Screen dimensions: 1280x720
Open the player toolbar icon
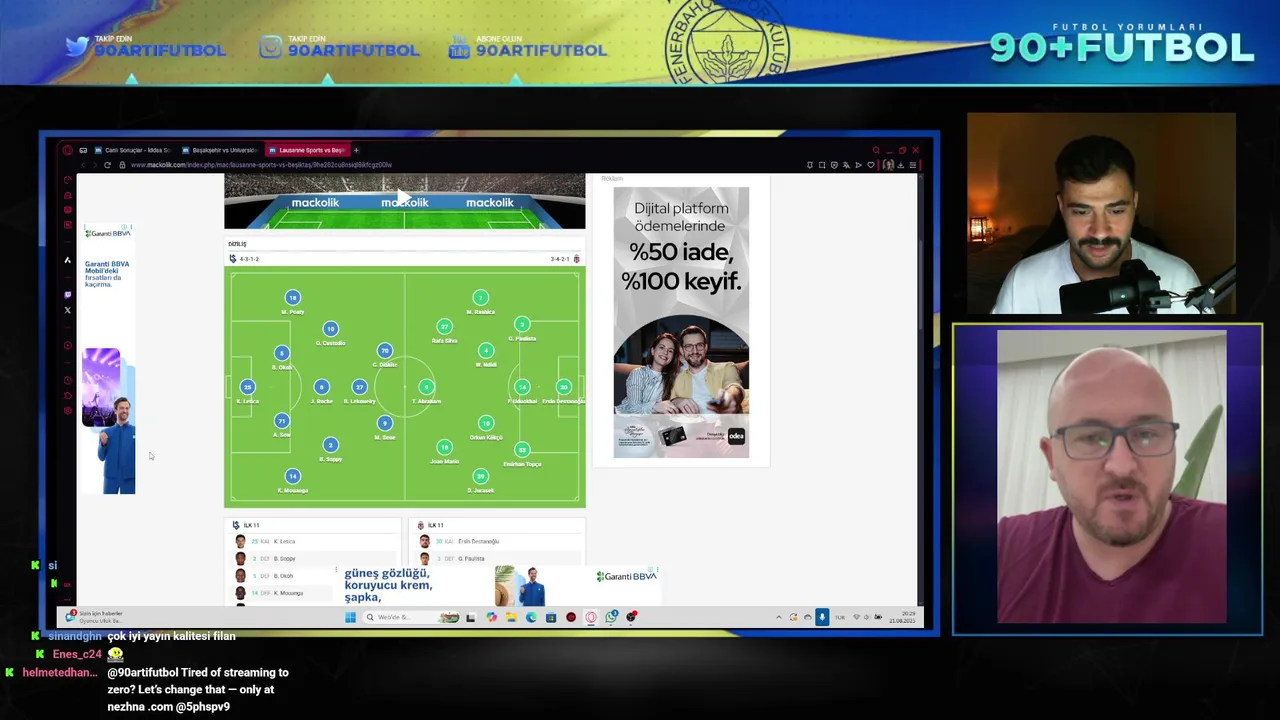click(x=858, y=165)
